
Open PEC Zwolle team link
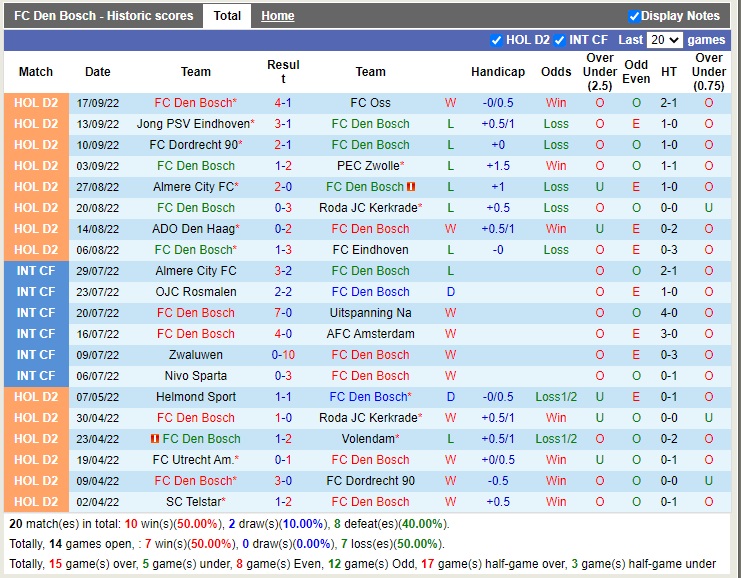click(x=370, y=166)
